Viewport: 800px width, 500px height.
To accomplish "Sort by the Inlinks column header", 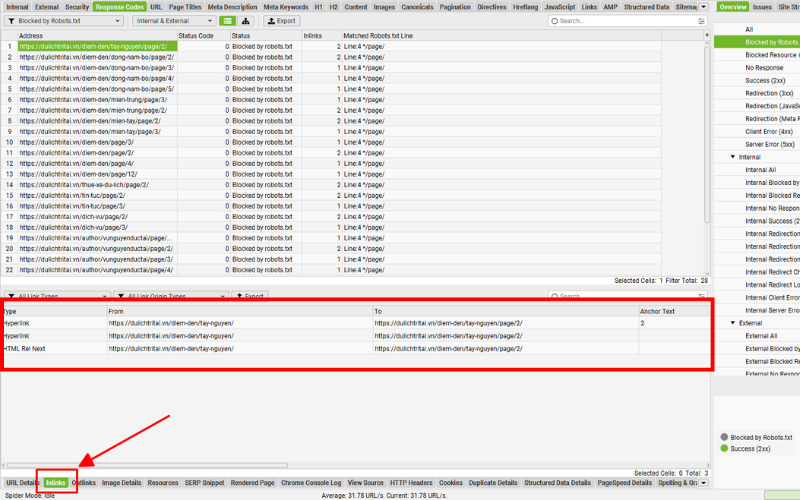I will 322,36.
